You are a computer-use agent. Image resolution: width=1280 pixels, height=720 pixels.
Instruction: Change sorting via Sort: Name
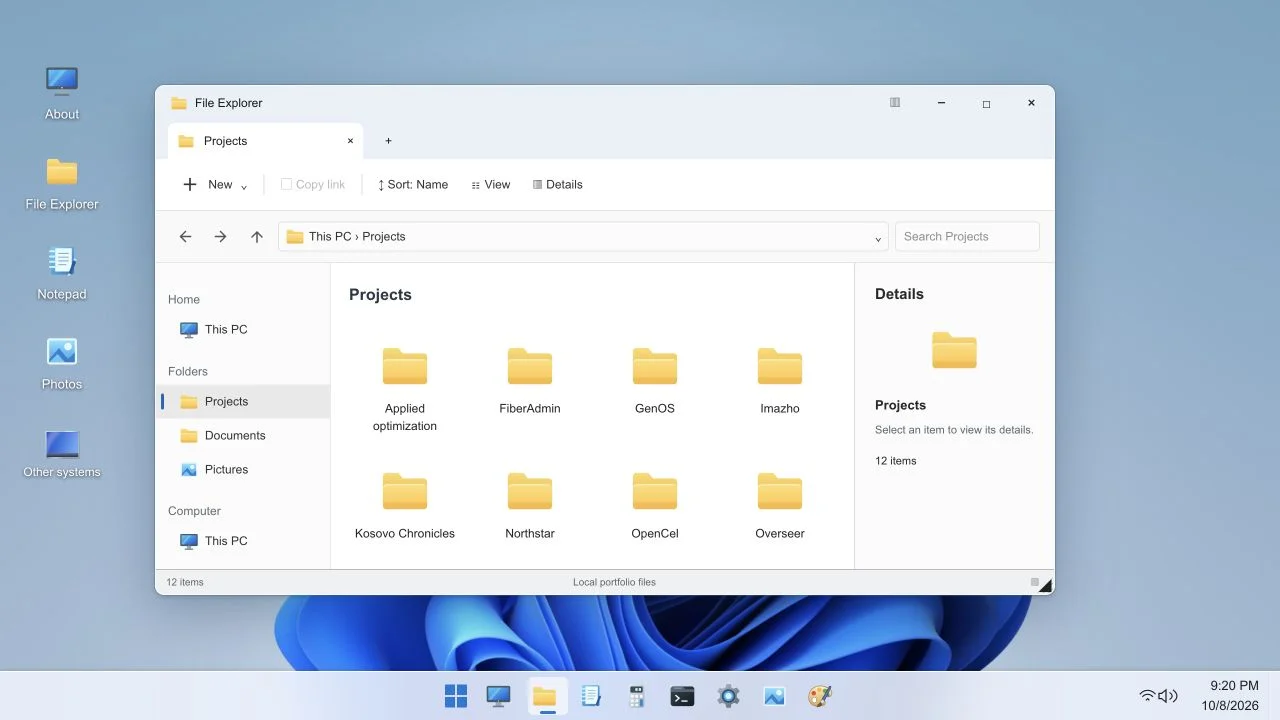coord(412,185)
